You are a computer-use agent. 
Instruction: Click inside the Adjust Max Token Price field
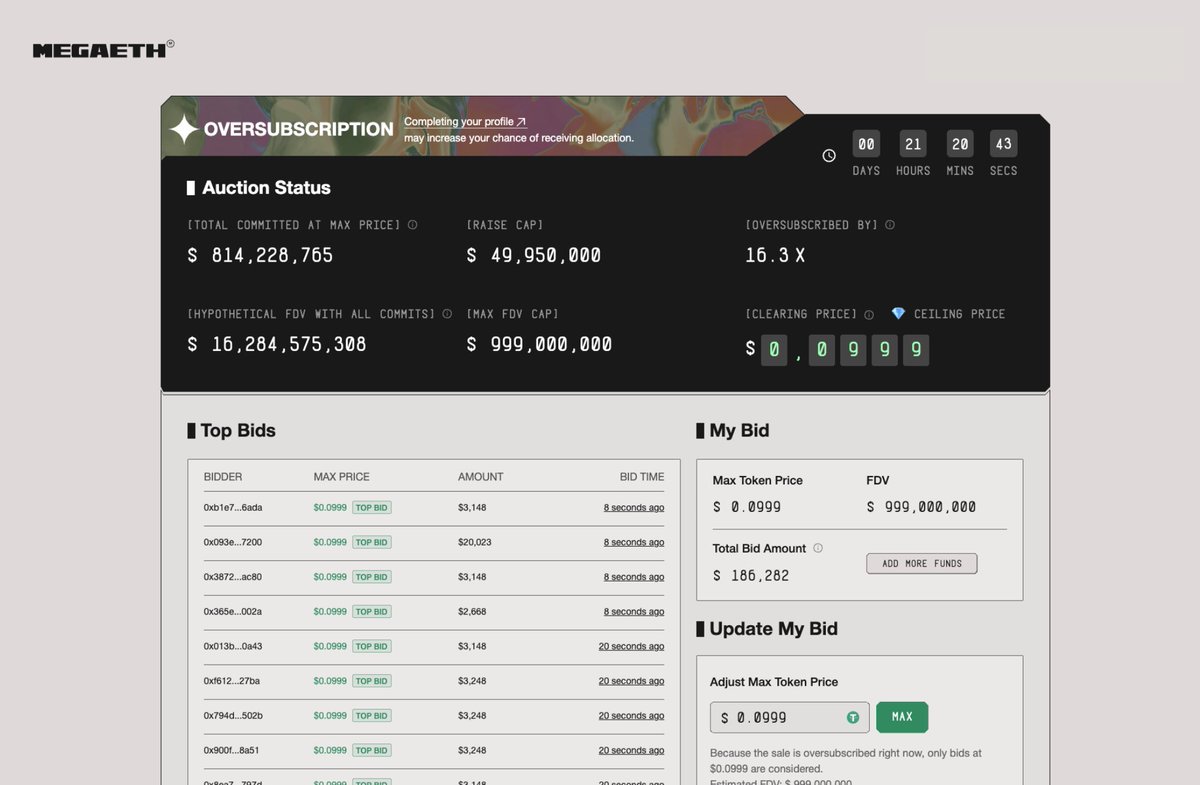[x=780, y=717]
